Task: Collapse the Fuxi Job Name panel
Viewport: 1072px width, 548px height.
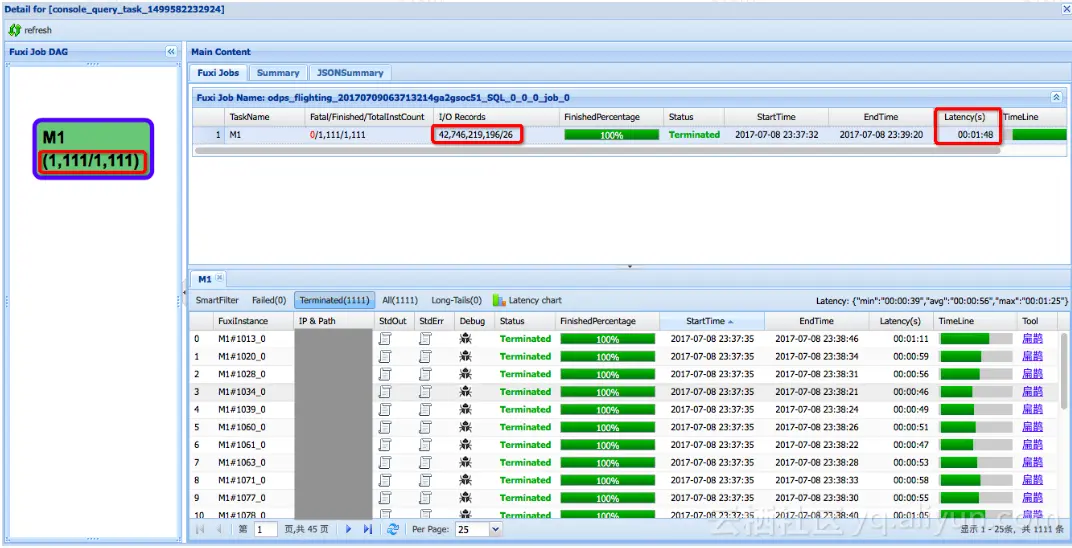Action: pos(1056,98)
